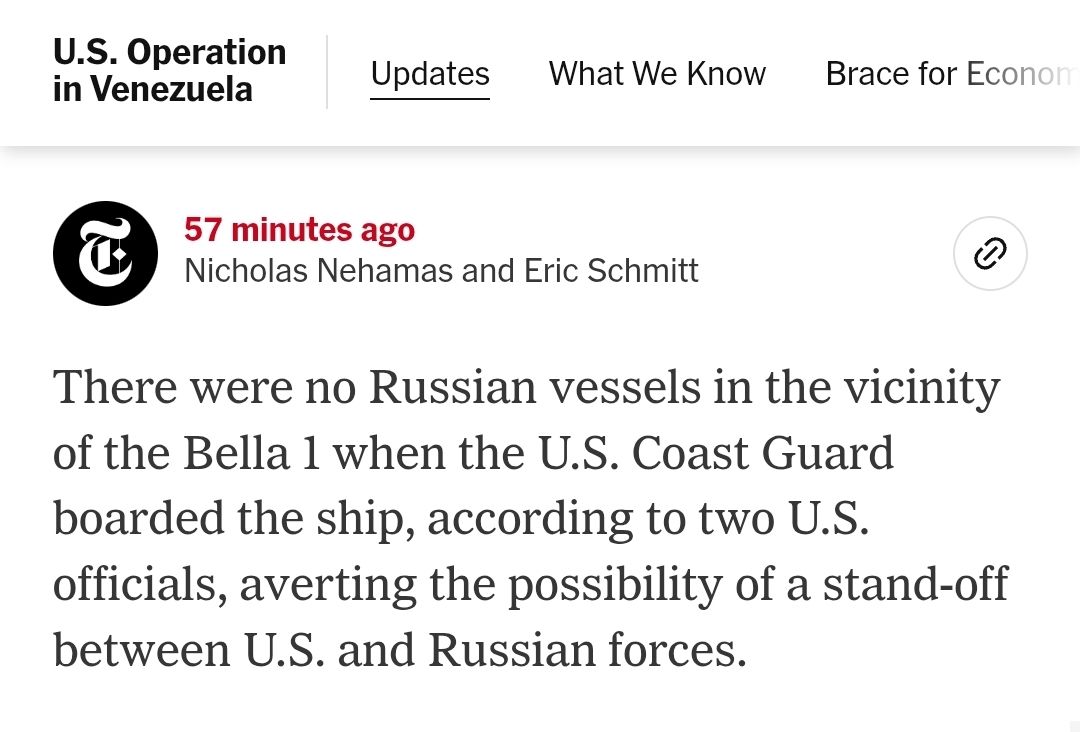Click the 57 minutes ago timestamp
Viewport: 1080px width, 732px height.
pos(299,230)
